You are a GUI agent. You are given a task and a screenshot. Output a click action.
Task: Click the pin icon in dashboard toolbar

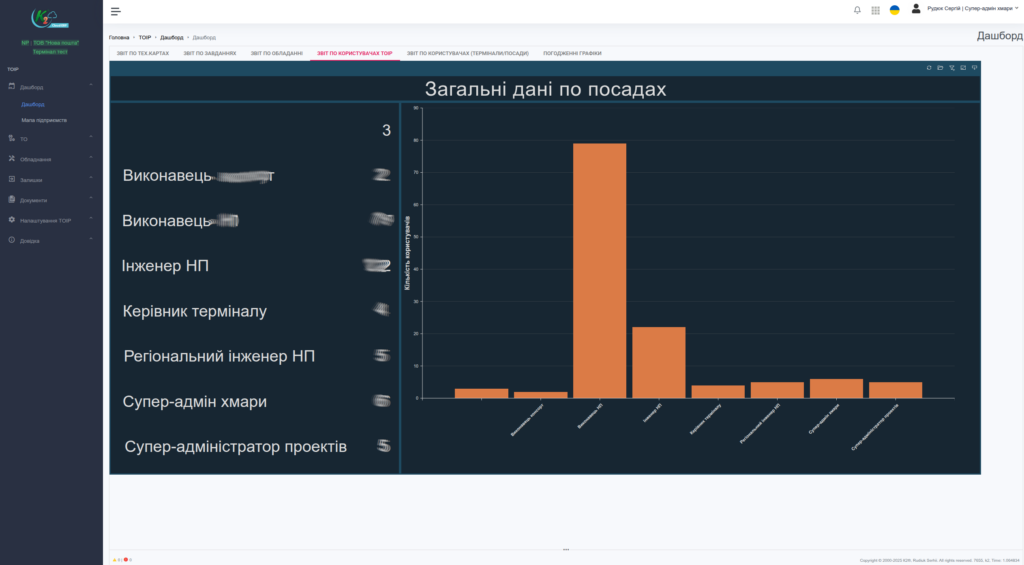[974, 68]
